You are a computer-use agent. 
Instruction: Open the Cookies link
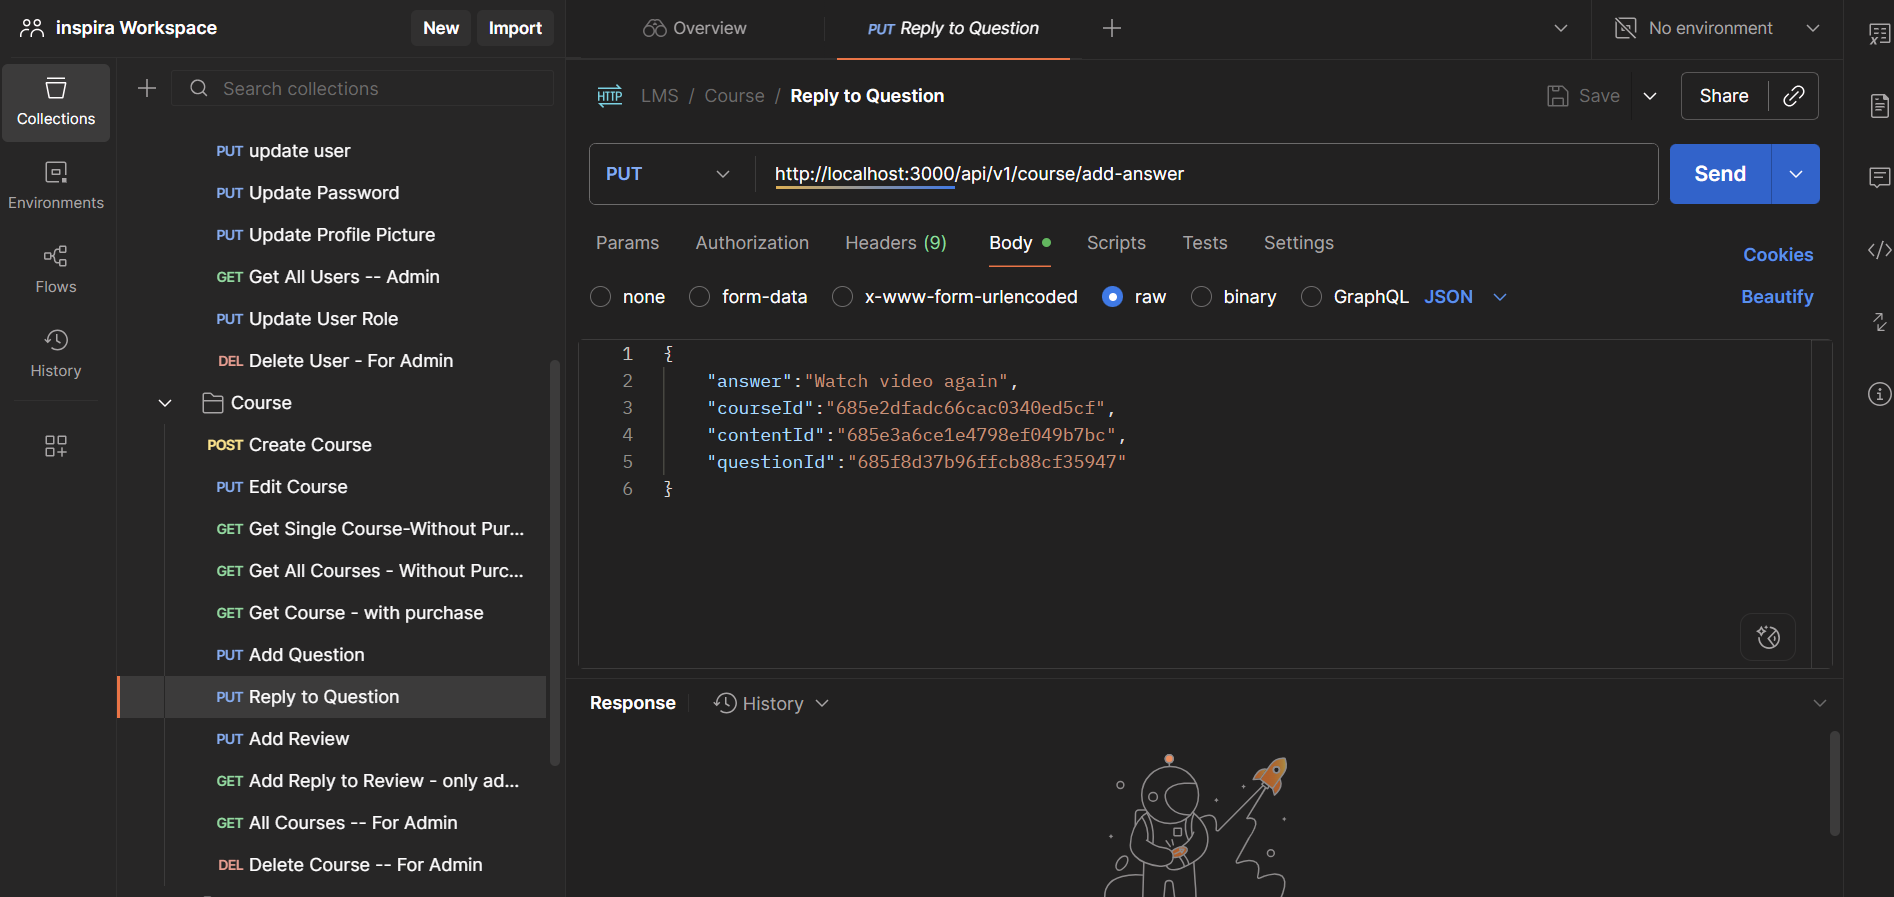tap(1778, 255)
